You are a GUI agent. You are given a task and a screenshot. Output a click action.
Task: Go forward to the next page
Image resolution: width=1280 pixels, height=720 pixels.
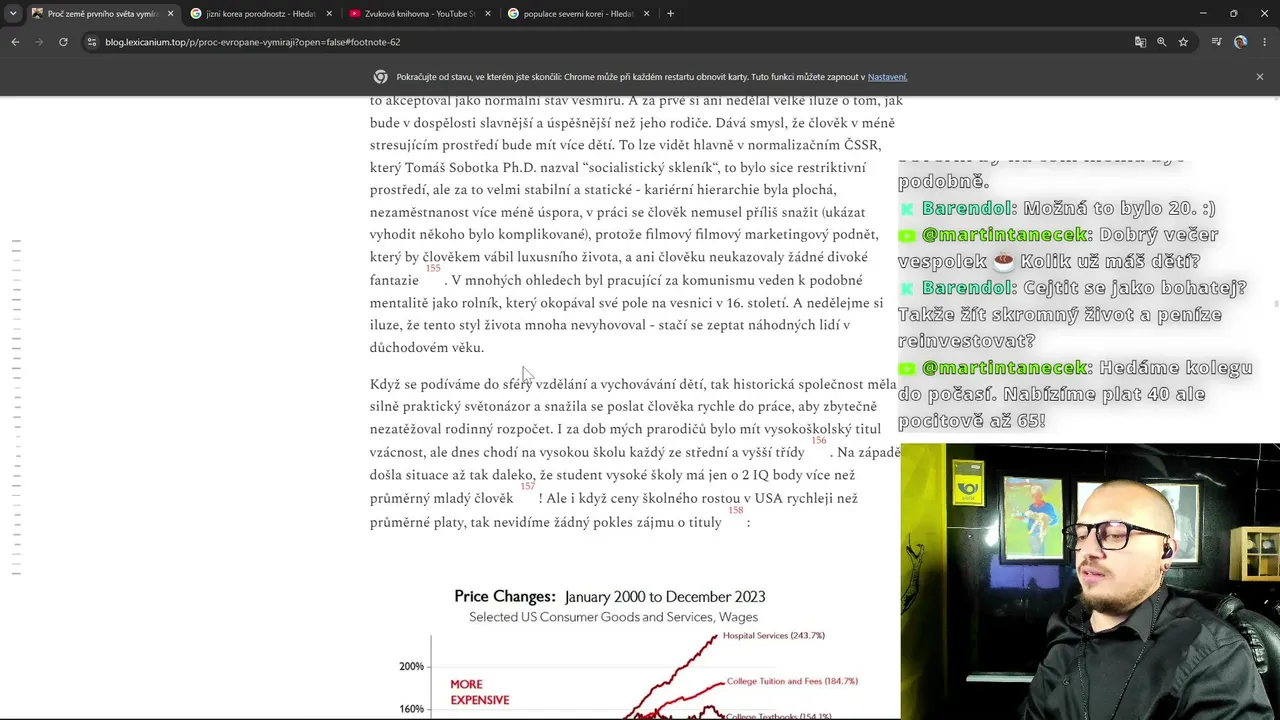pos(39,42)
